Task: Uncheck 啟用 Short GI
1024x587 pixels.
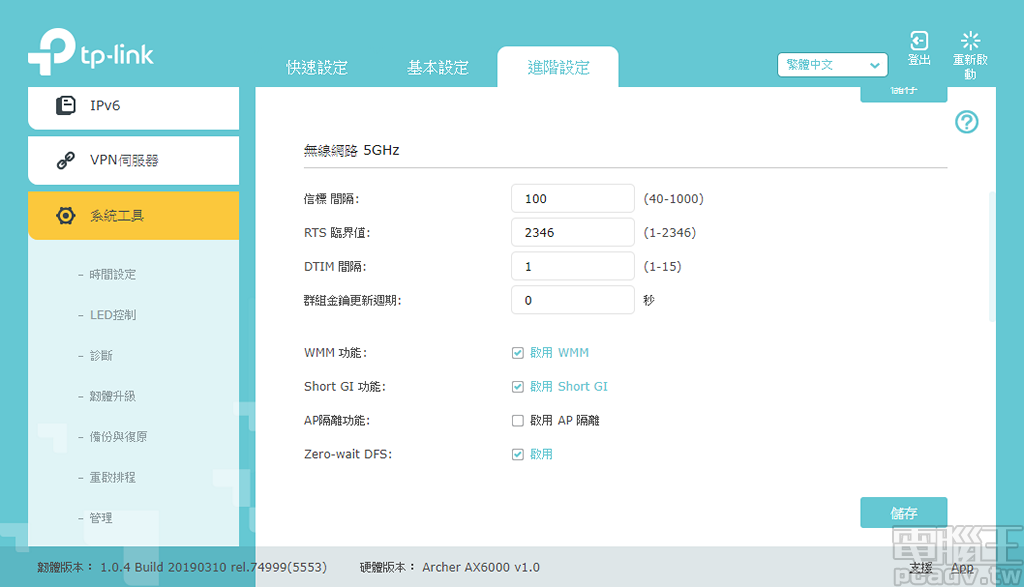Action: pos(517,386)
